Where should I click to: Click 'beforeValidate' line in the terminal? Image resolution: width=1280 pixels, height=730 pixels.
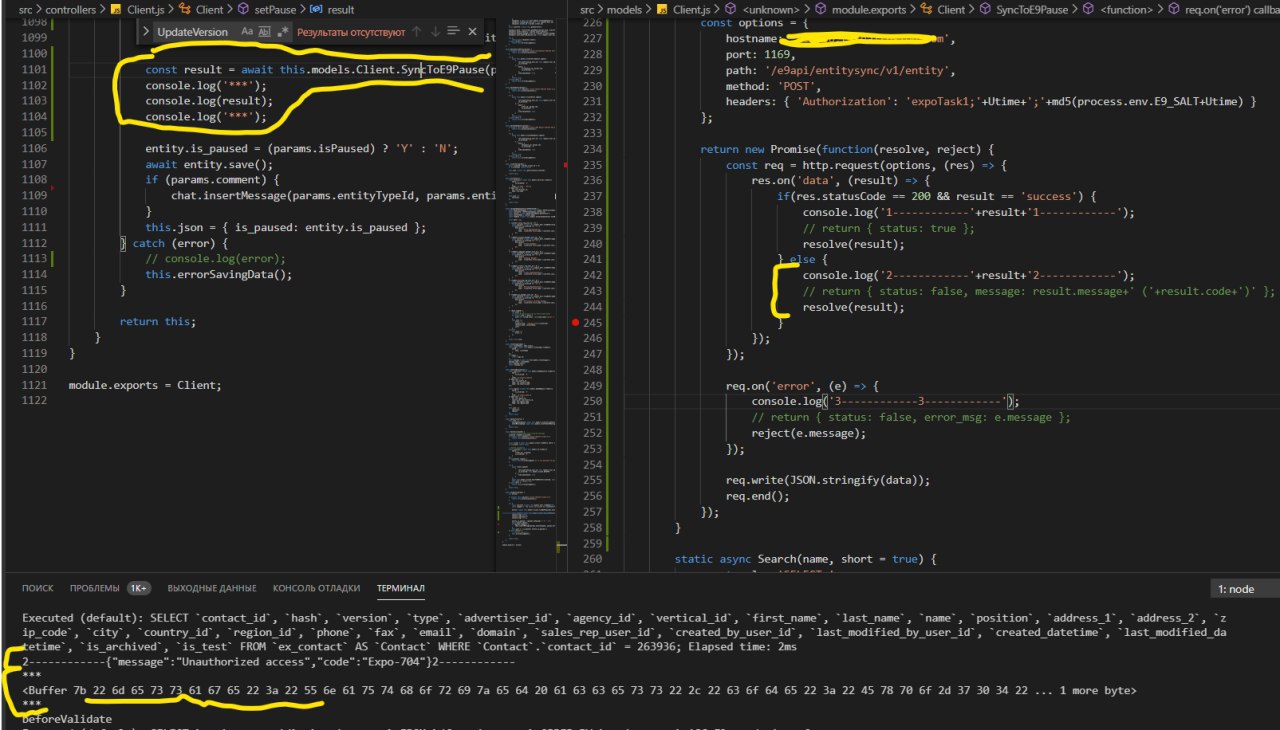(66, 718)
